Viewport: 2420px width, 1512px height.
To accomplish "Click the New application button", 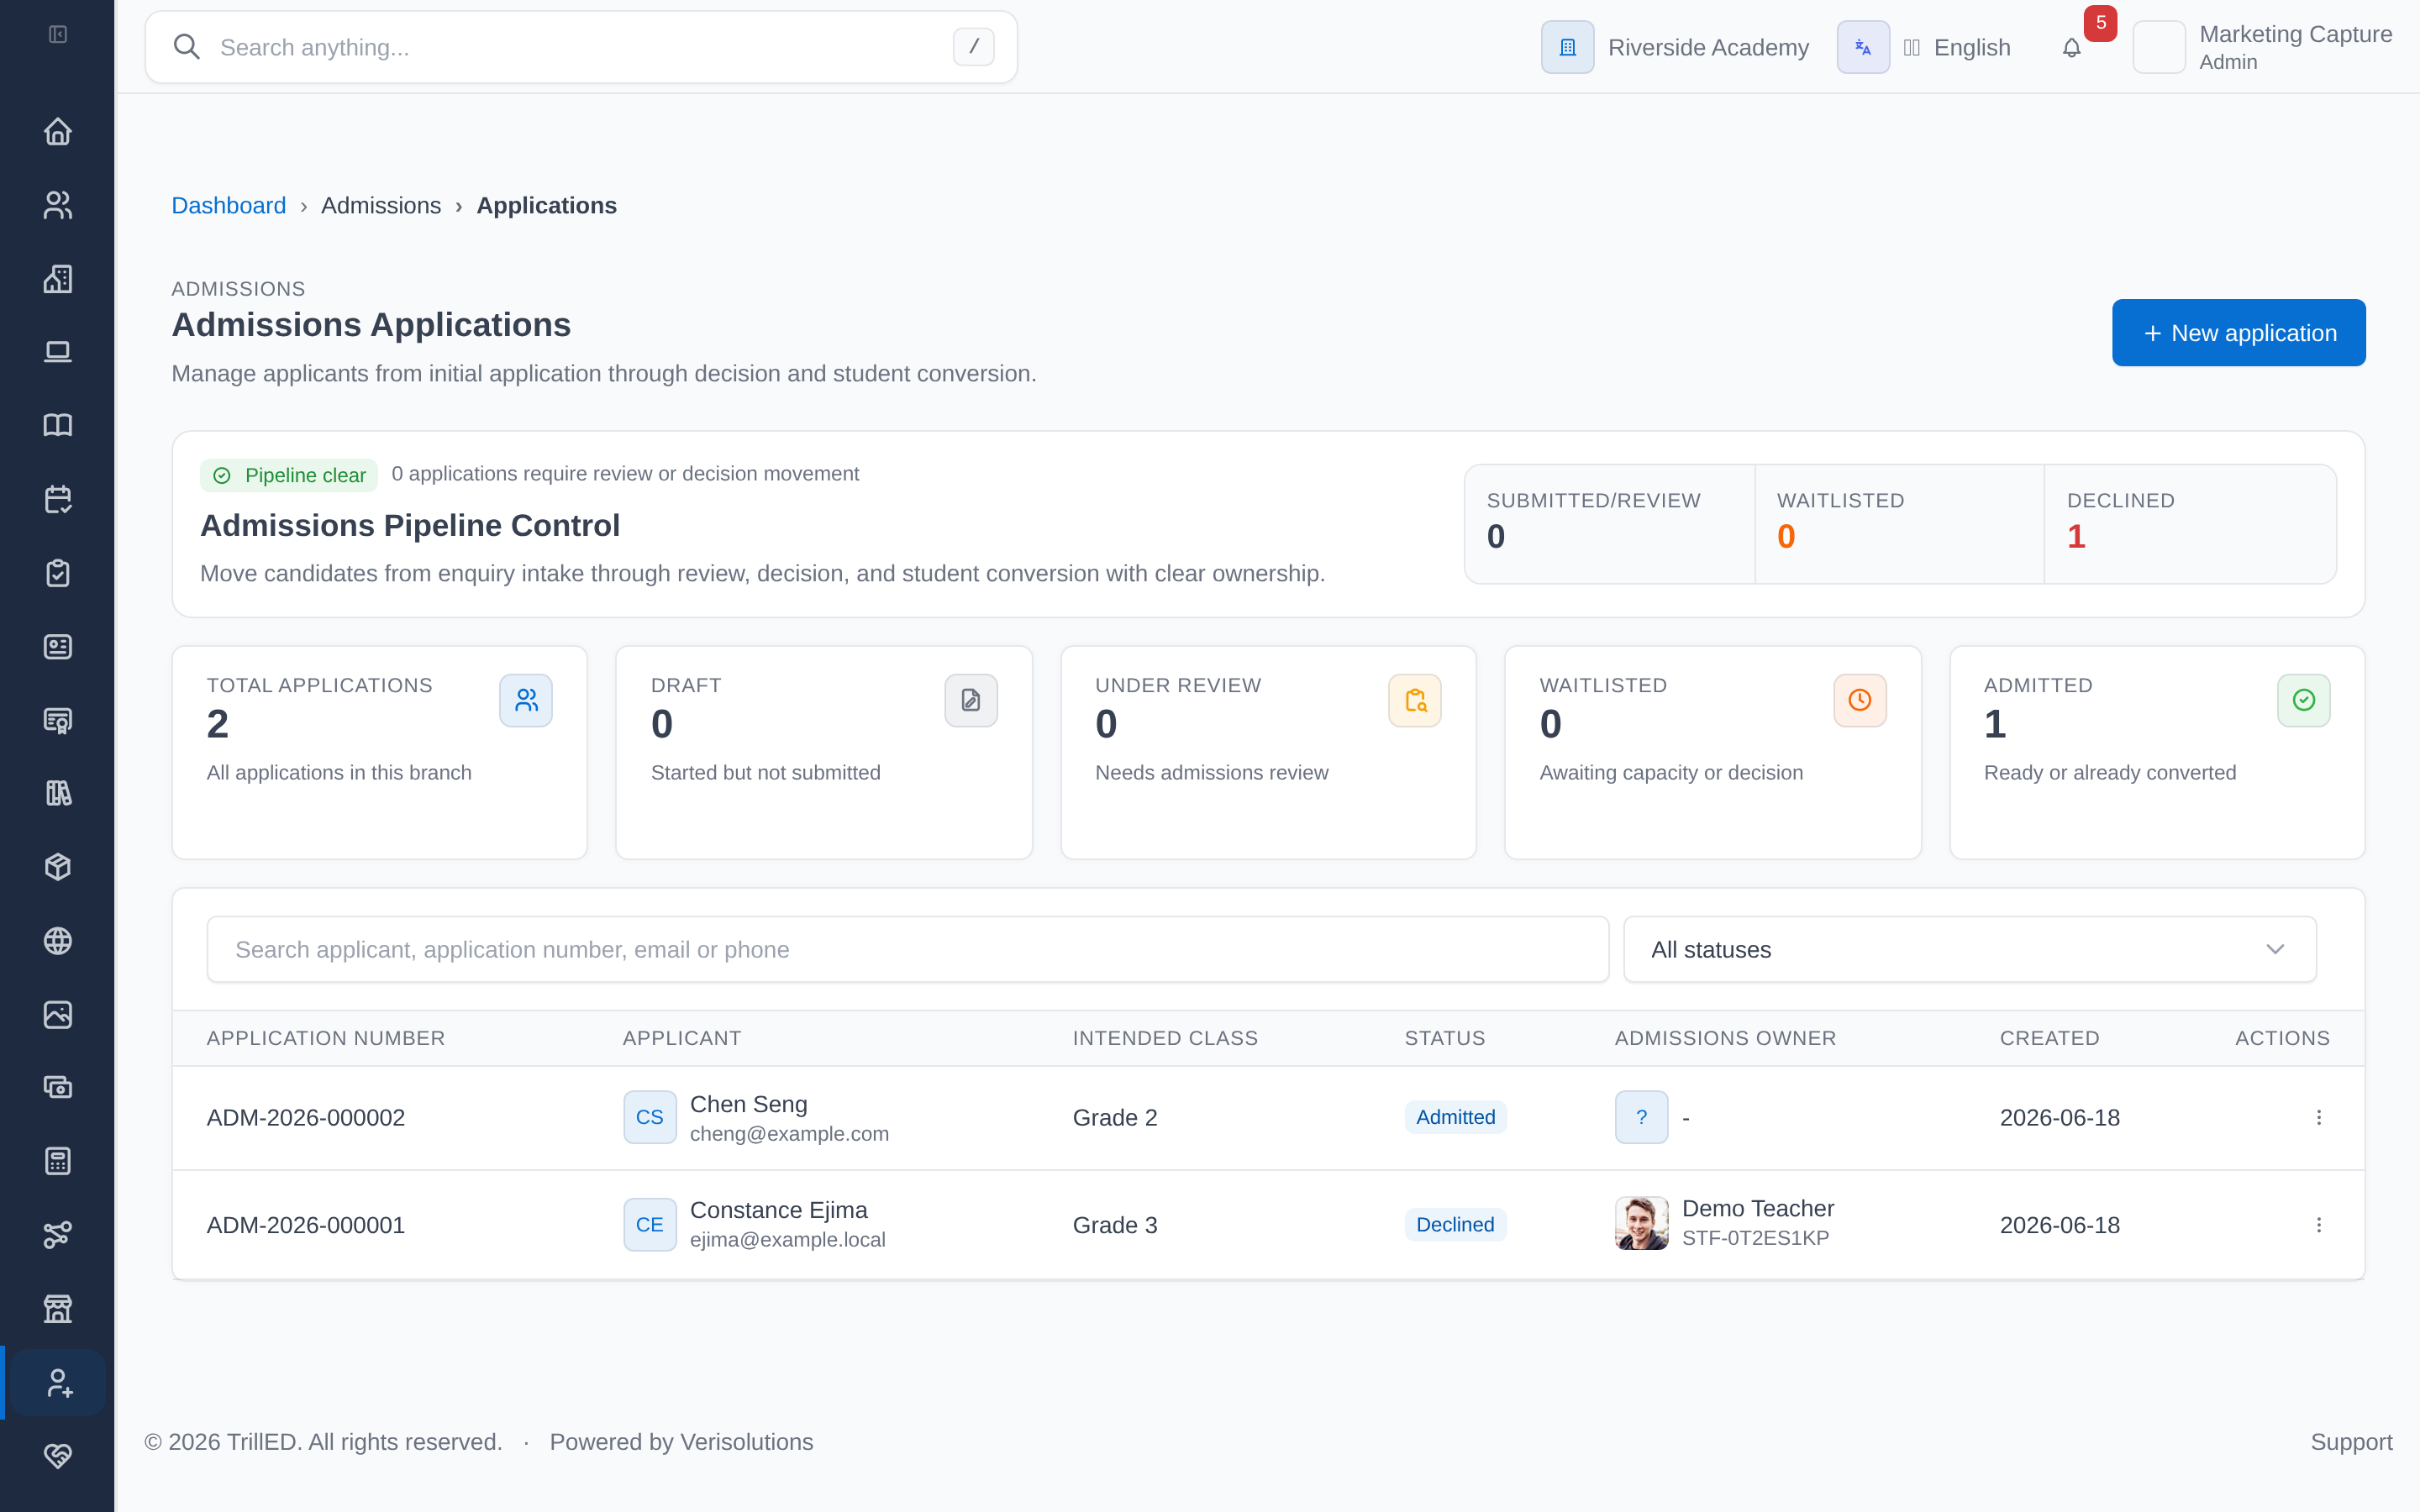I will [x=2238, y=333].
